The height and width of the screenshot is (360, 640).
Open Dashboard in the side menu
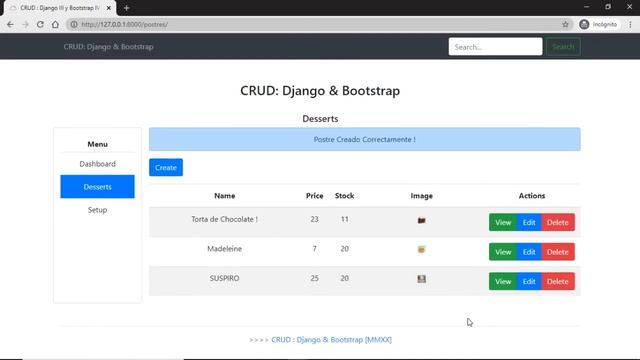(x=98, y=164)
